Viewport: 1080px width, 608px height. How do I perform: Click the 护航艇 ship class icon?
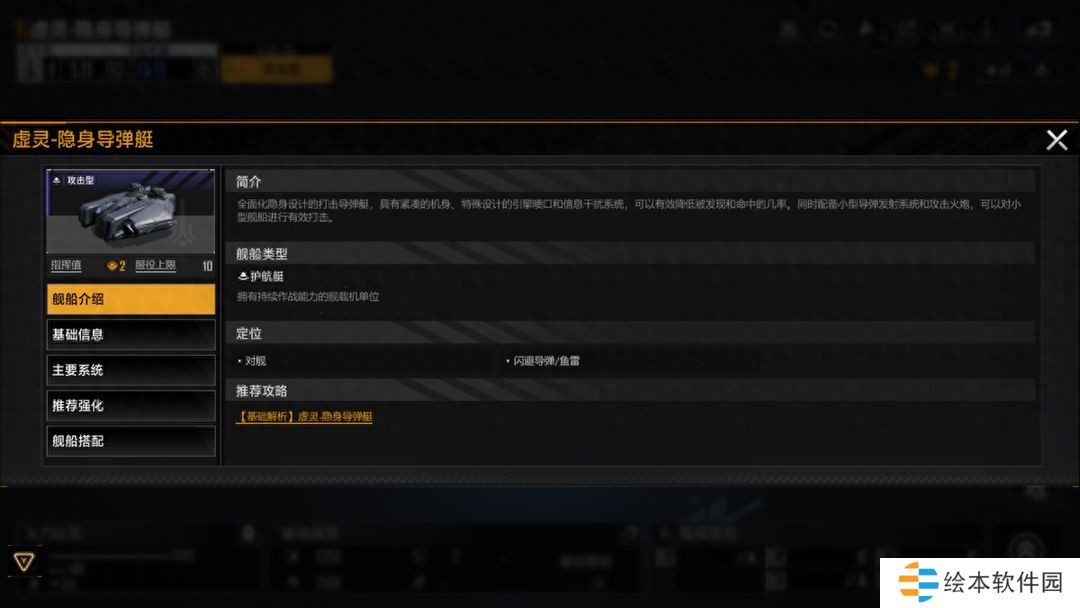click(x=242, y=276)
